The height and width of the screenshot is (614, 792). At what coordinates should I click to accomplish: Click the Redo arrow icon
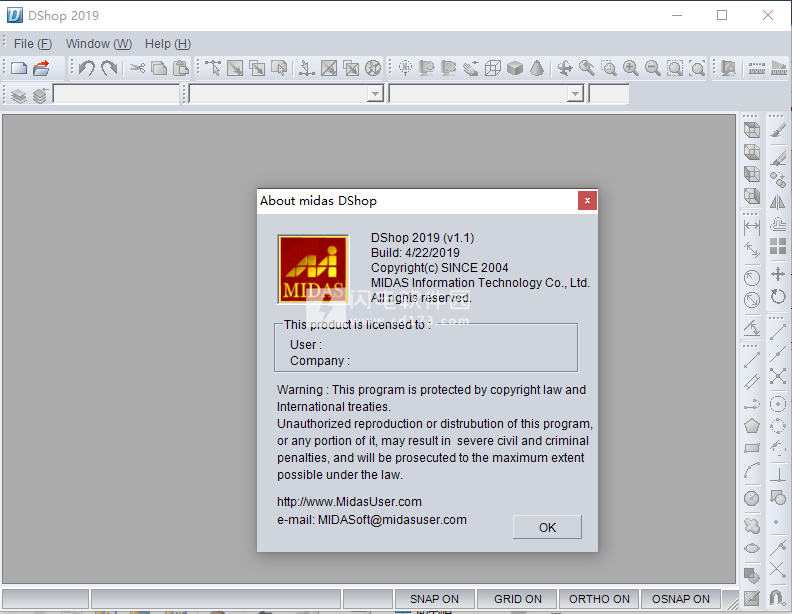click(109, 68)
